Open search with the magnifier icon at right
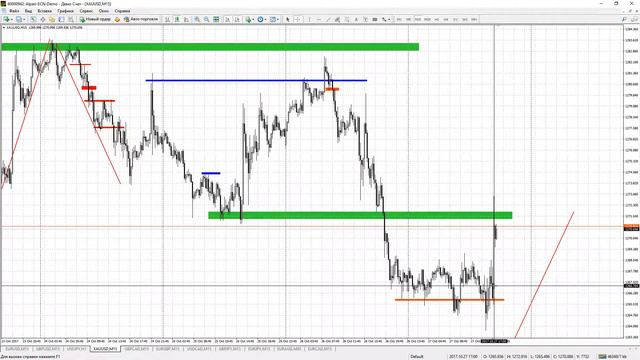640x360 pixels. click(624, 19)
